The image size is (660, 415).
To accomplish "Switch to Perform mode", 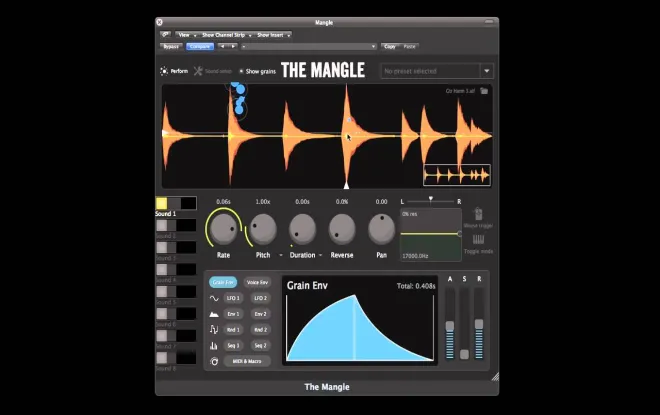I will 174,71.
